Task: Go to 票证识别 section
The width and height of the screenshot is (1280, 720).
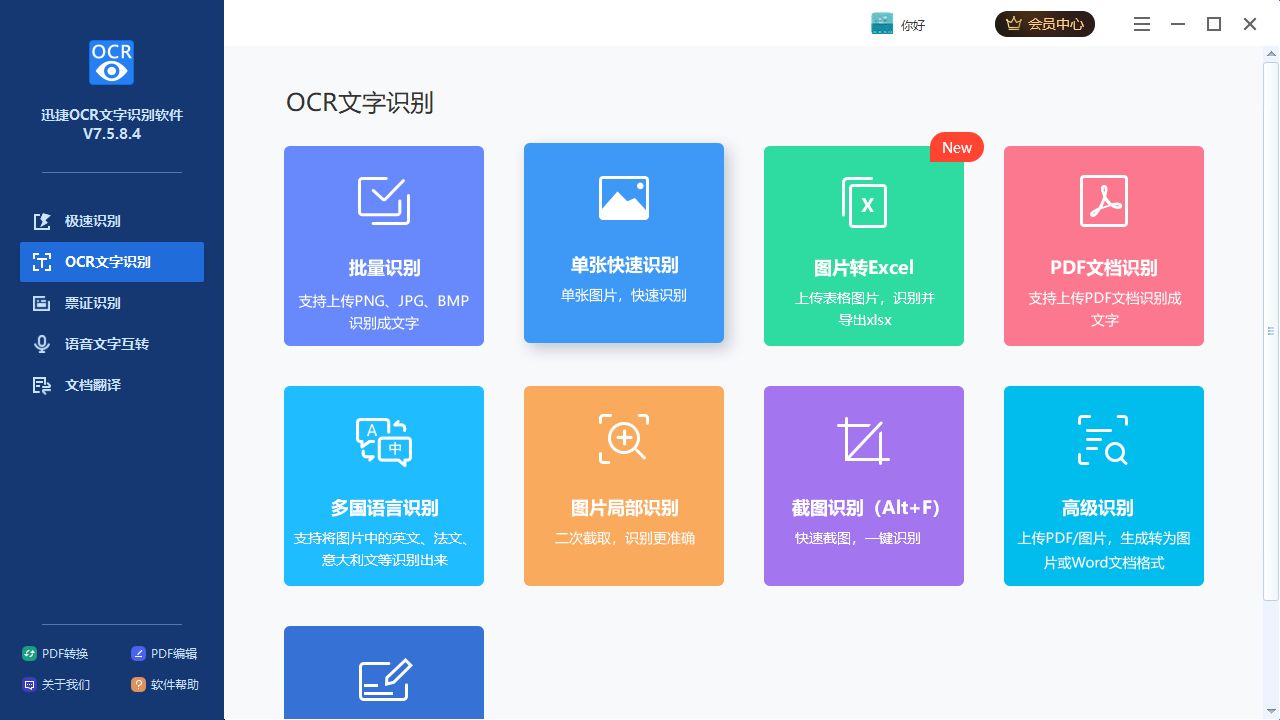Action: 112,303
